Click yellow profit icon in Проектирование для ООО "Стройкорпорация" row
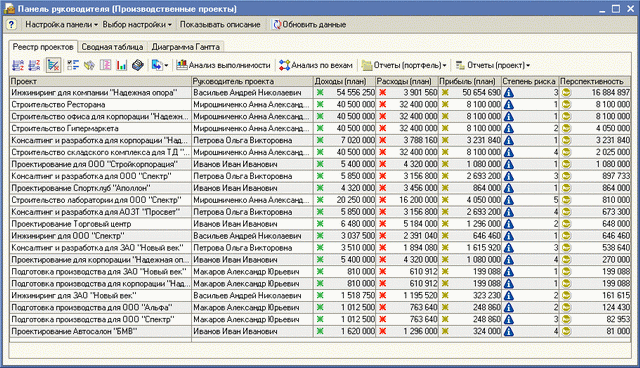640x368 pixels. [445, 164]
